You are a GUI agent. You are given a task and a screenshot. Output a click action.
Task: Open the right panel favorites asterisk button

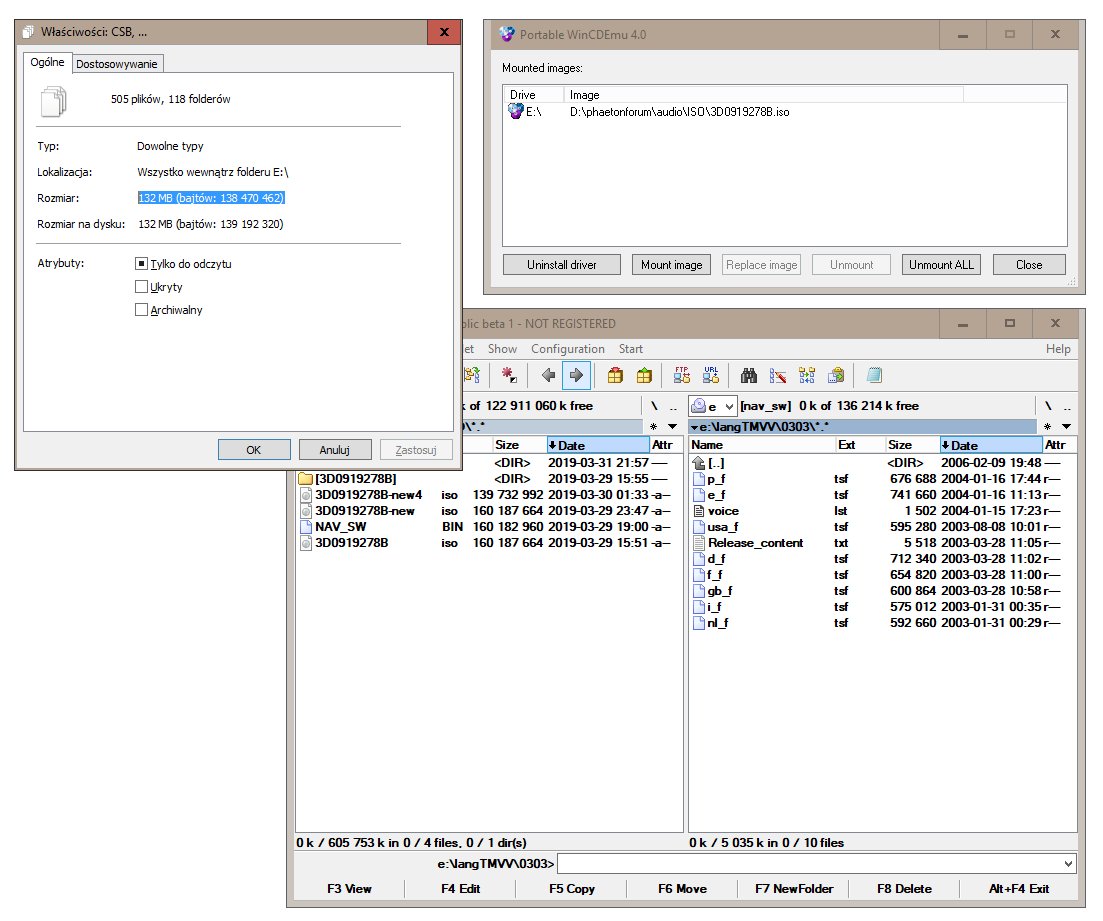(x=1047, y=426)
